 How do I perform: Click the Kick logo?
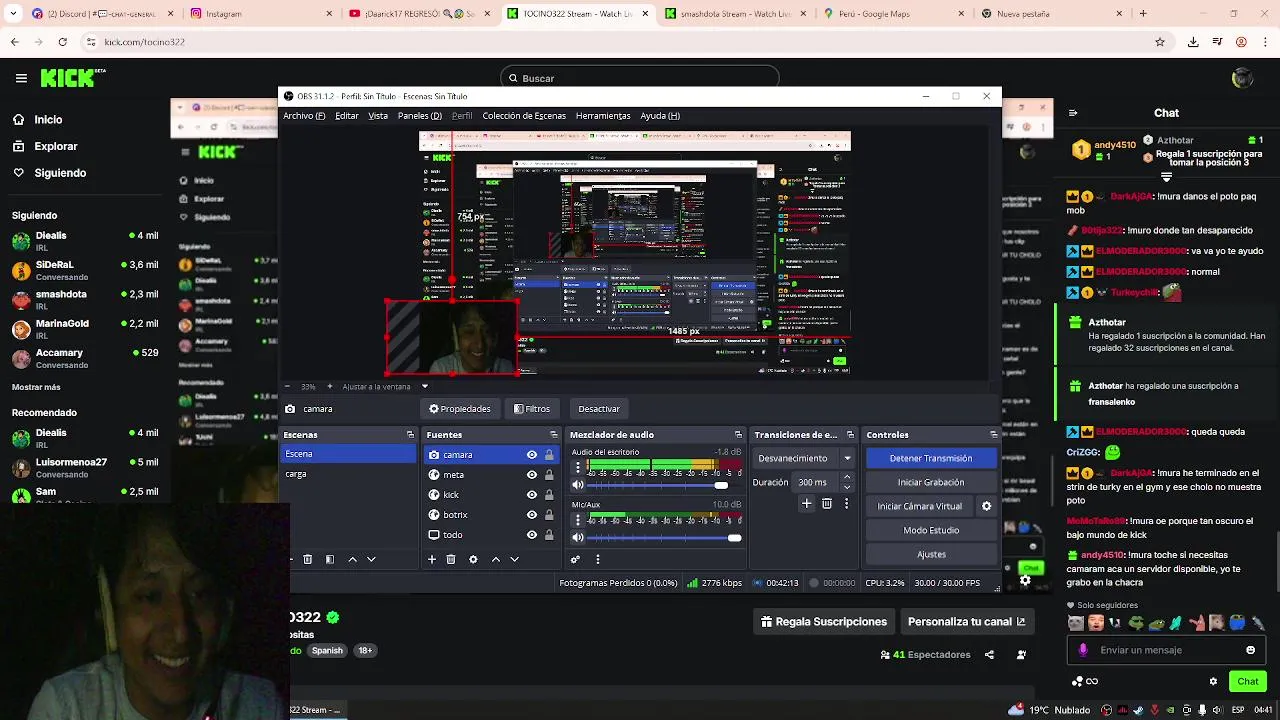click(73, 78)
